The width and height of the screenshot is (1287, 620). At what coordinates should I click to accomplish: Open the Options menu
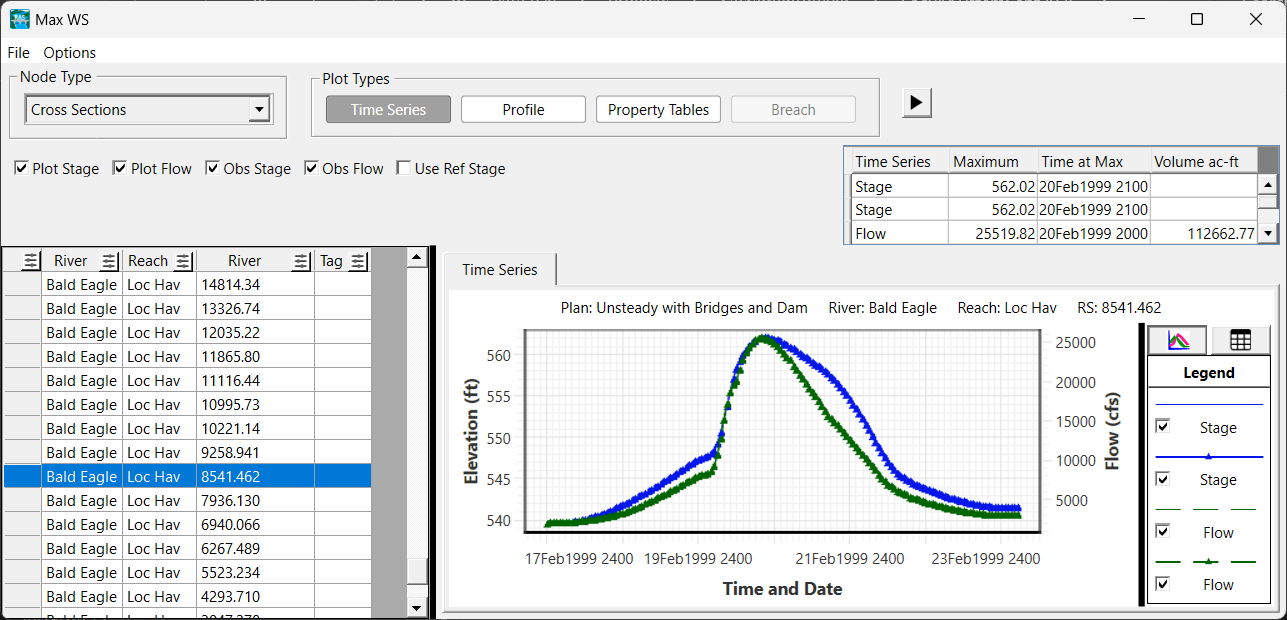click(x=69, y=52)
